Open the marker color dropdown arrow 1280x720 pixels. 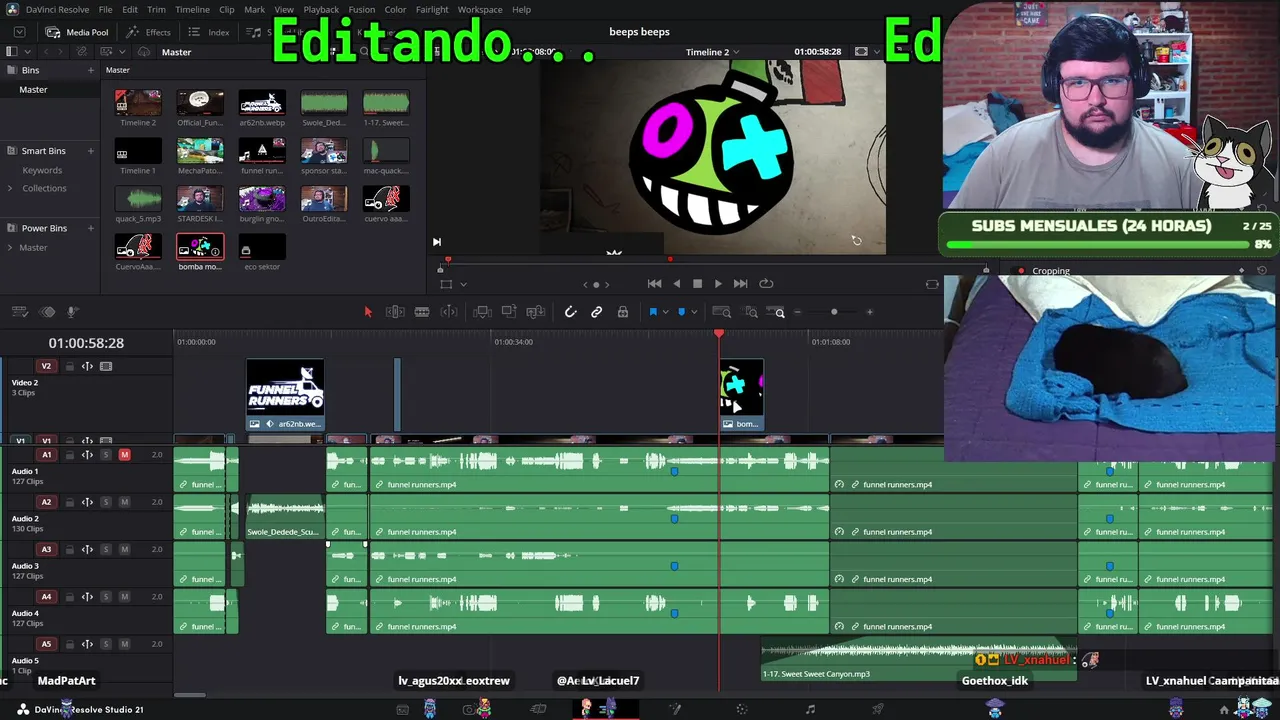pos(694,312)
